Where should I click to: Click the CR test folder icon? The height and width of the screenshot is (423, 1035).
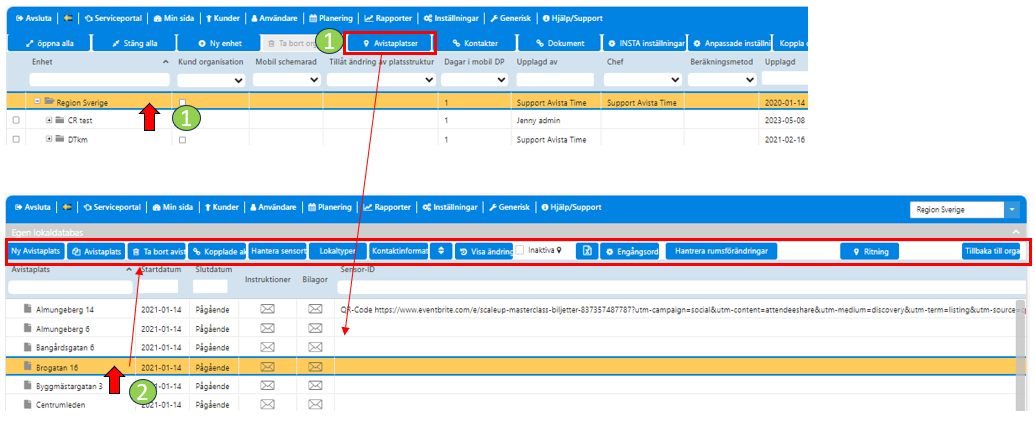(60, 121)
